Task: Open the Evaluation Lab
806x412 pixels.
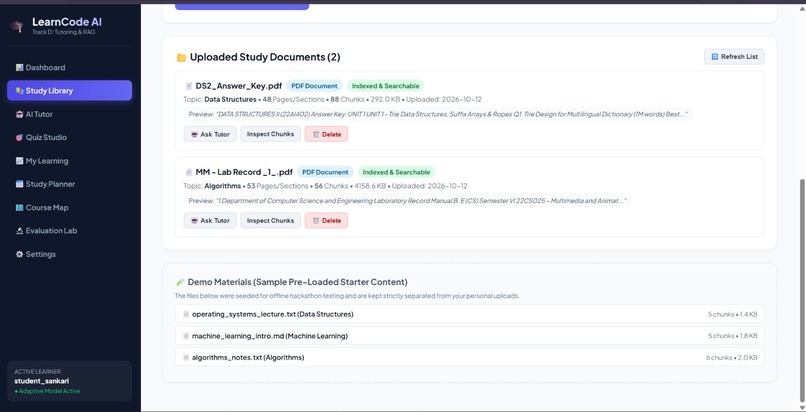Action: [x=69, y=231]
